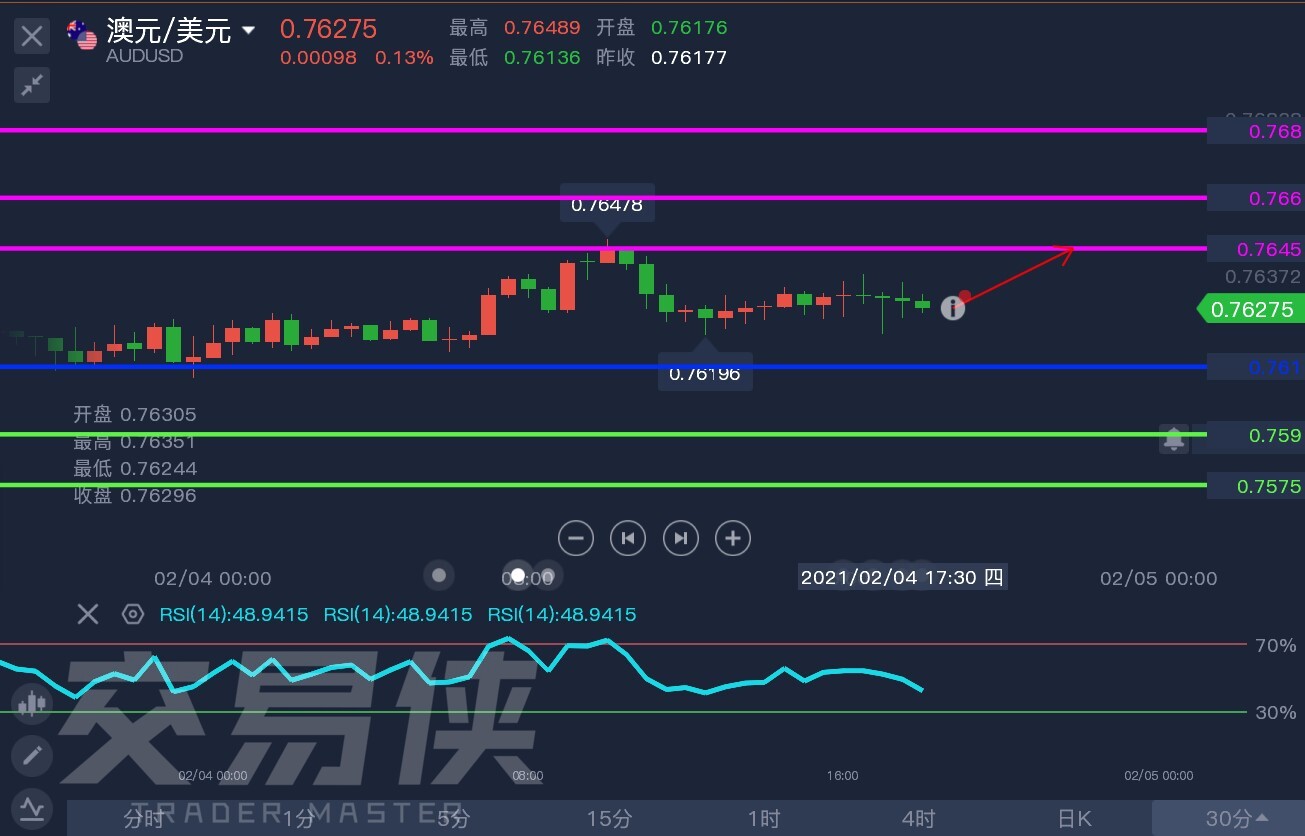Collapse the chart with the shrink arrows icon
The image size is (1305, 836).
coord(32,85)
